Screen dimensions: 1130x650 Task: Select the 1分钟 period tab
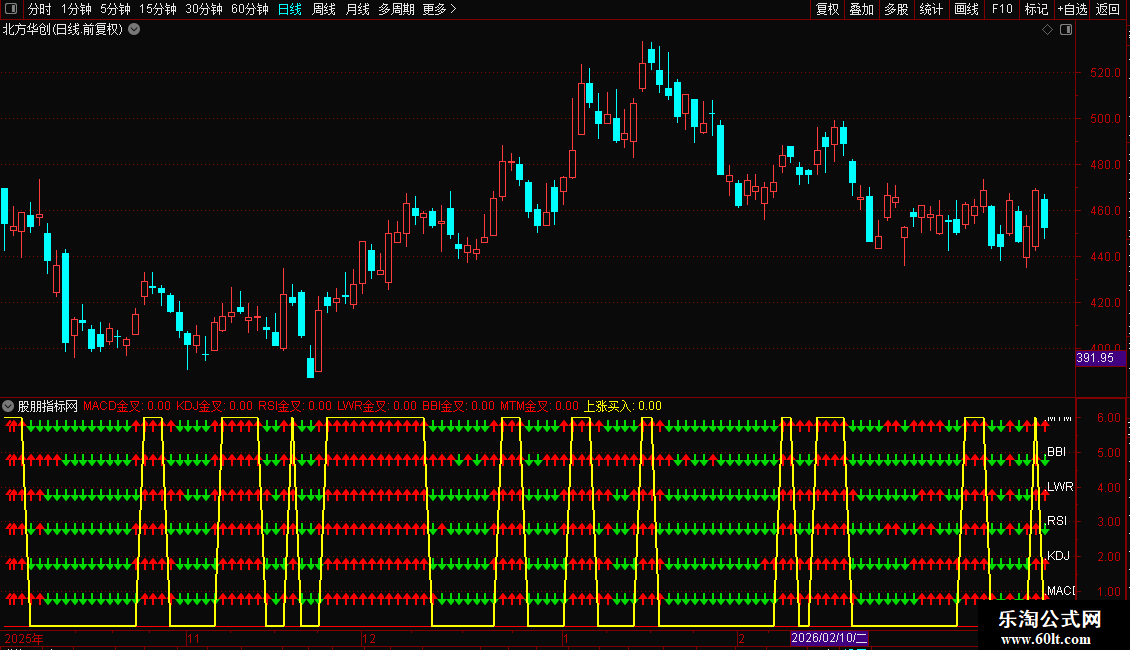tap(76, 9)
